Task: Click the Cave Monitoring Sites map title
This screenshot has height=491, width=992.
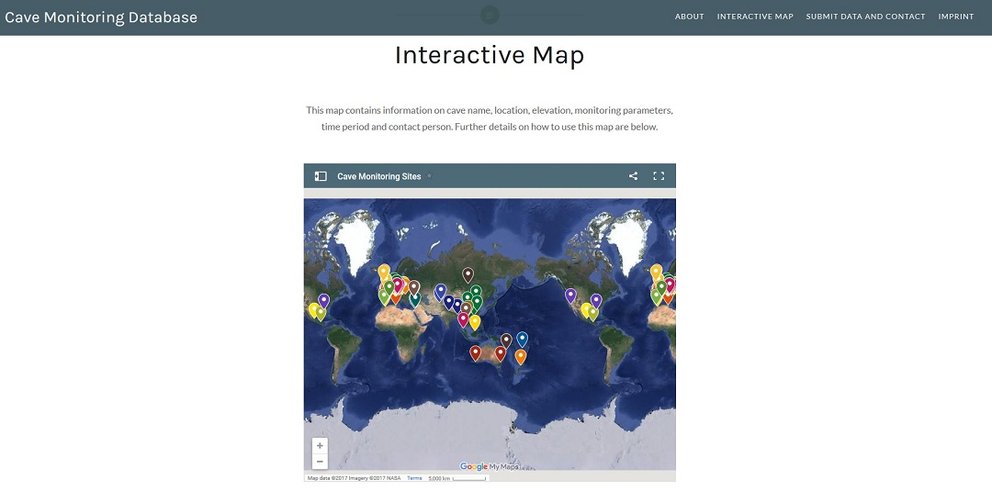Action: 379,177
